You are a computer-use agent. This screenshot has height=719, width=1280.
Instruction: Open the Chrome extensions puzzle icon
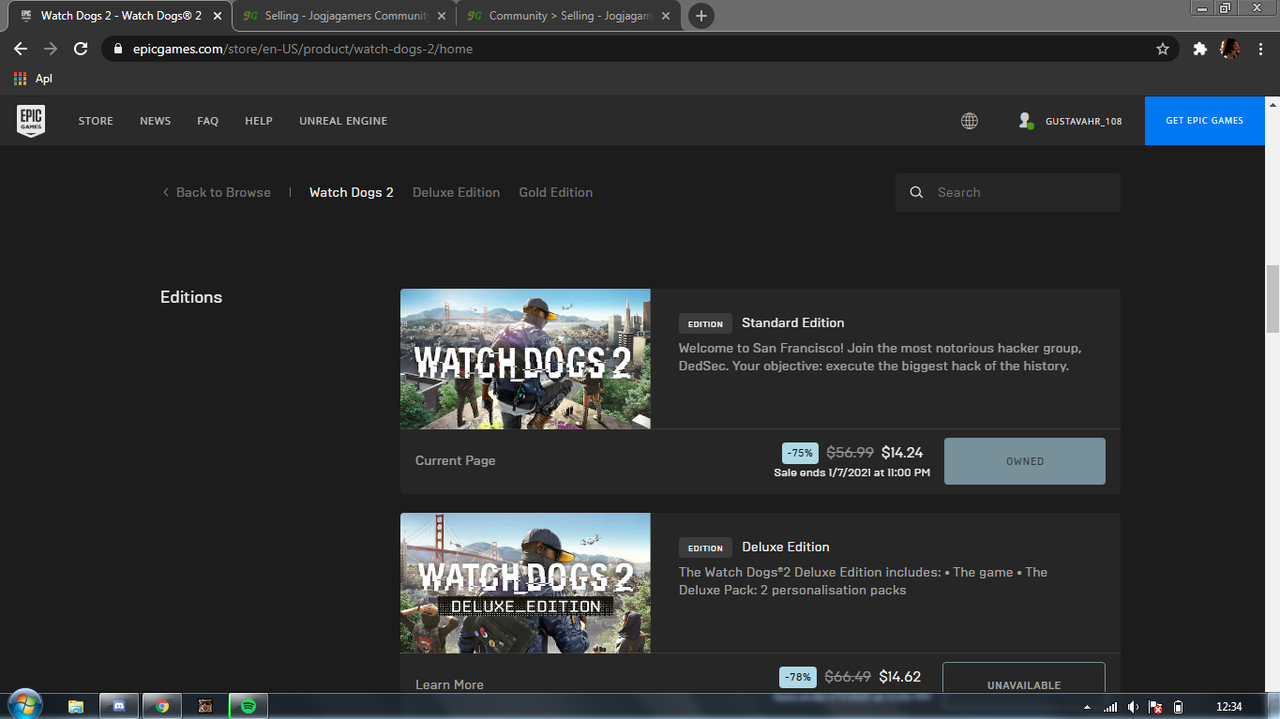point(1200,48)
